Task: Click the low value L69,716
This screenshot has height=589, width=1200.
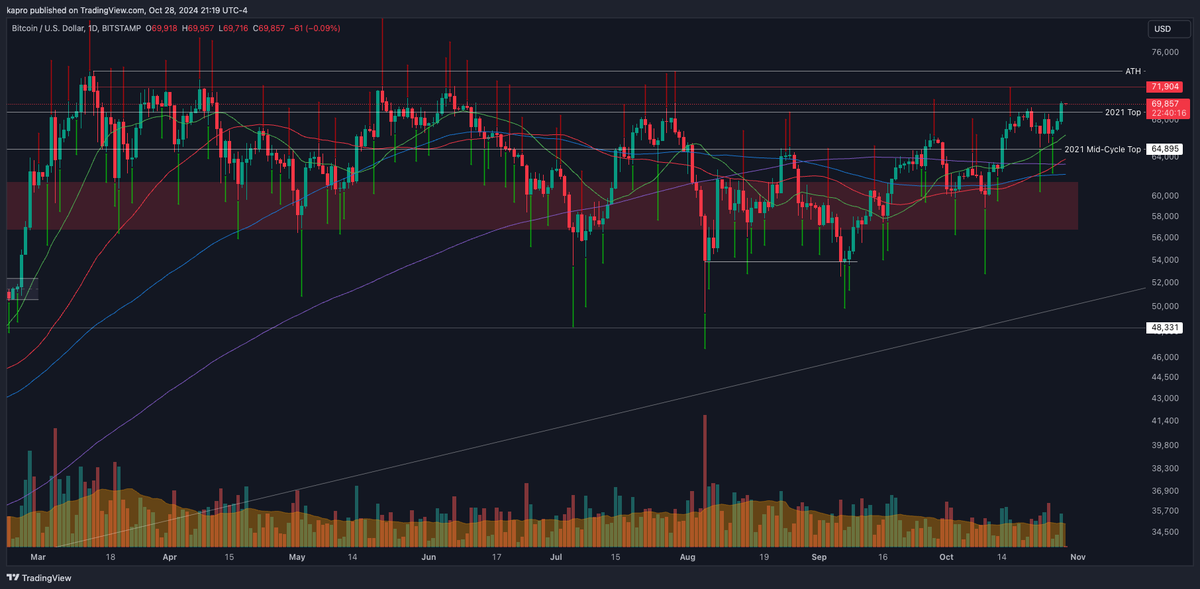Action: [234, 28]
